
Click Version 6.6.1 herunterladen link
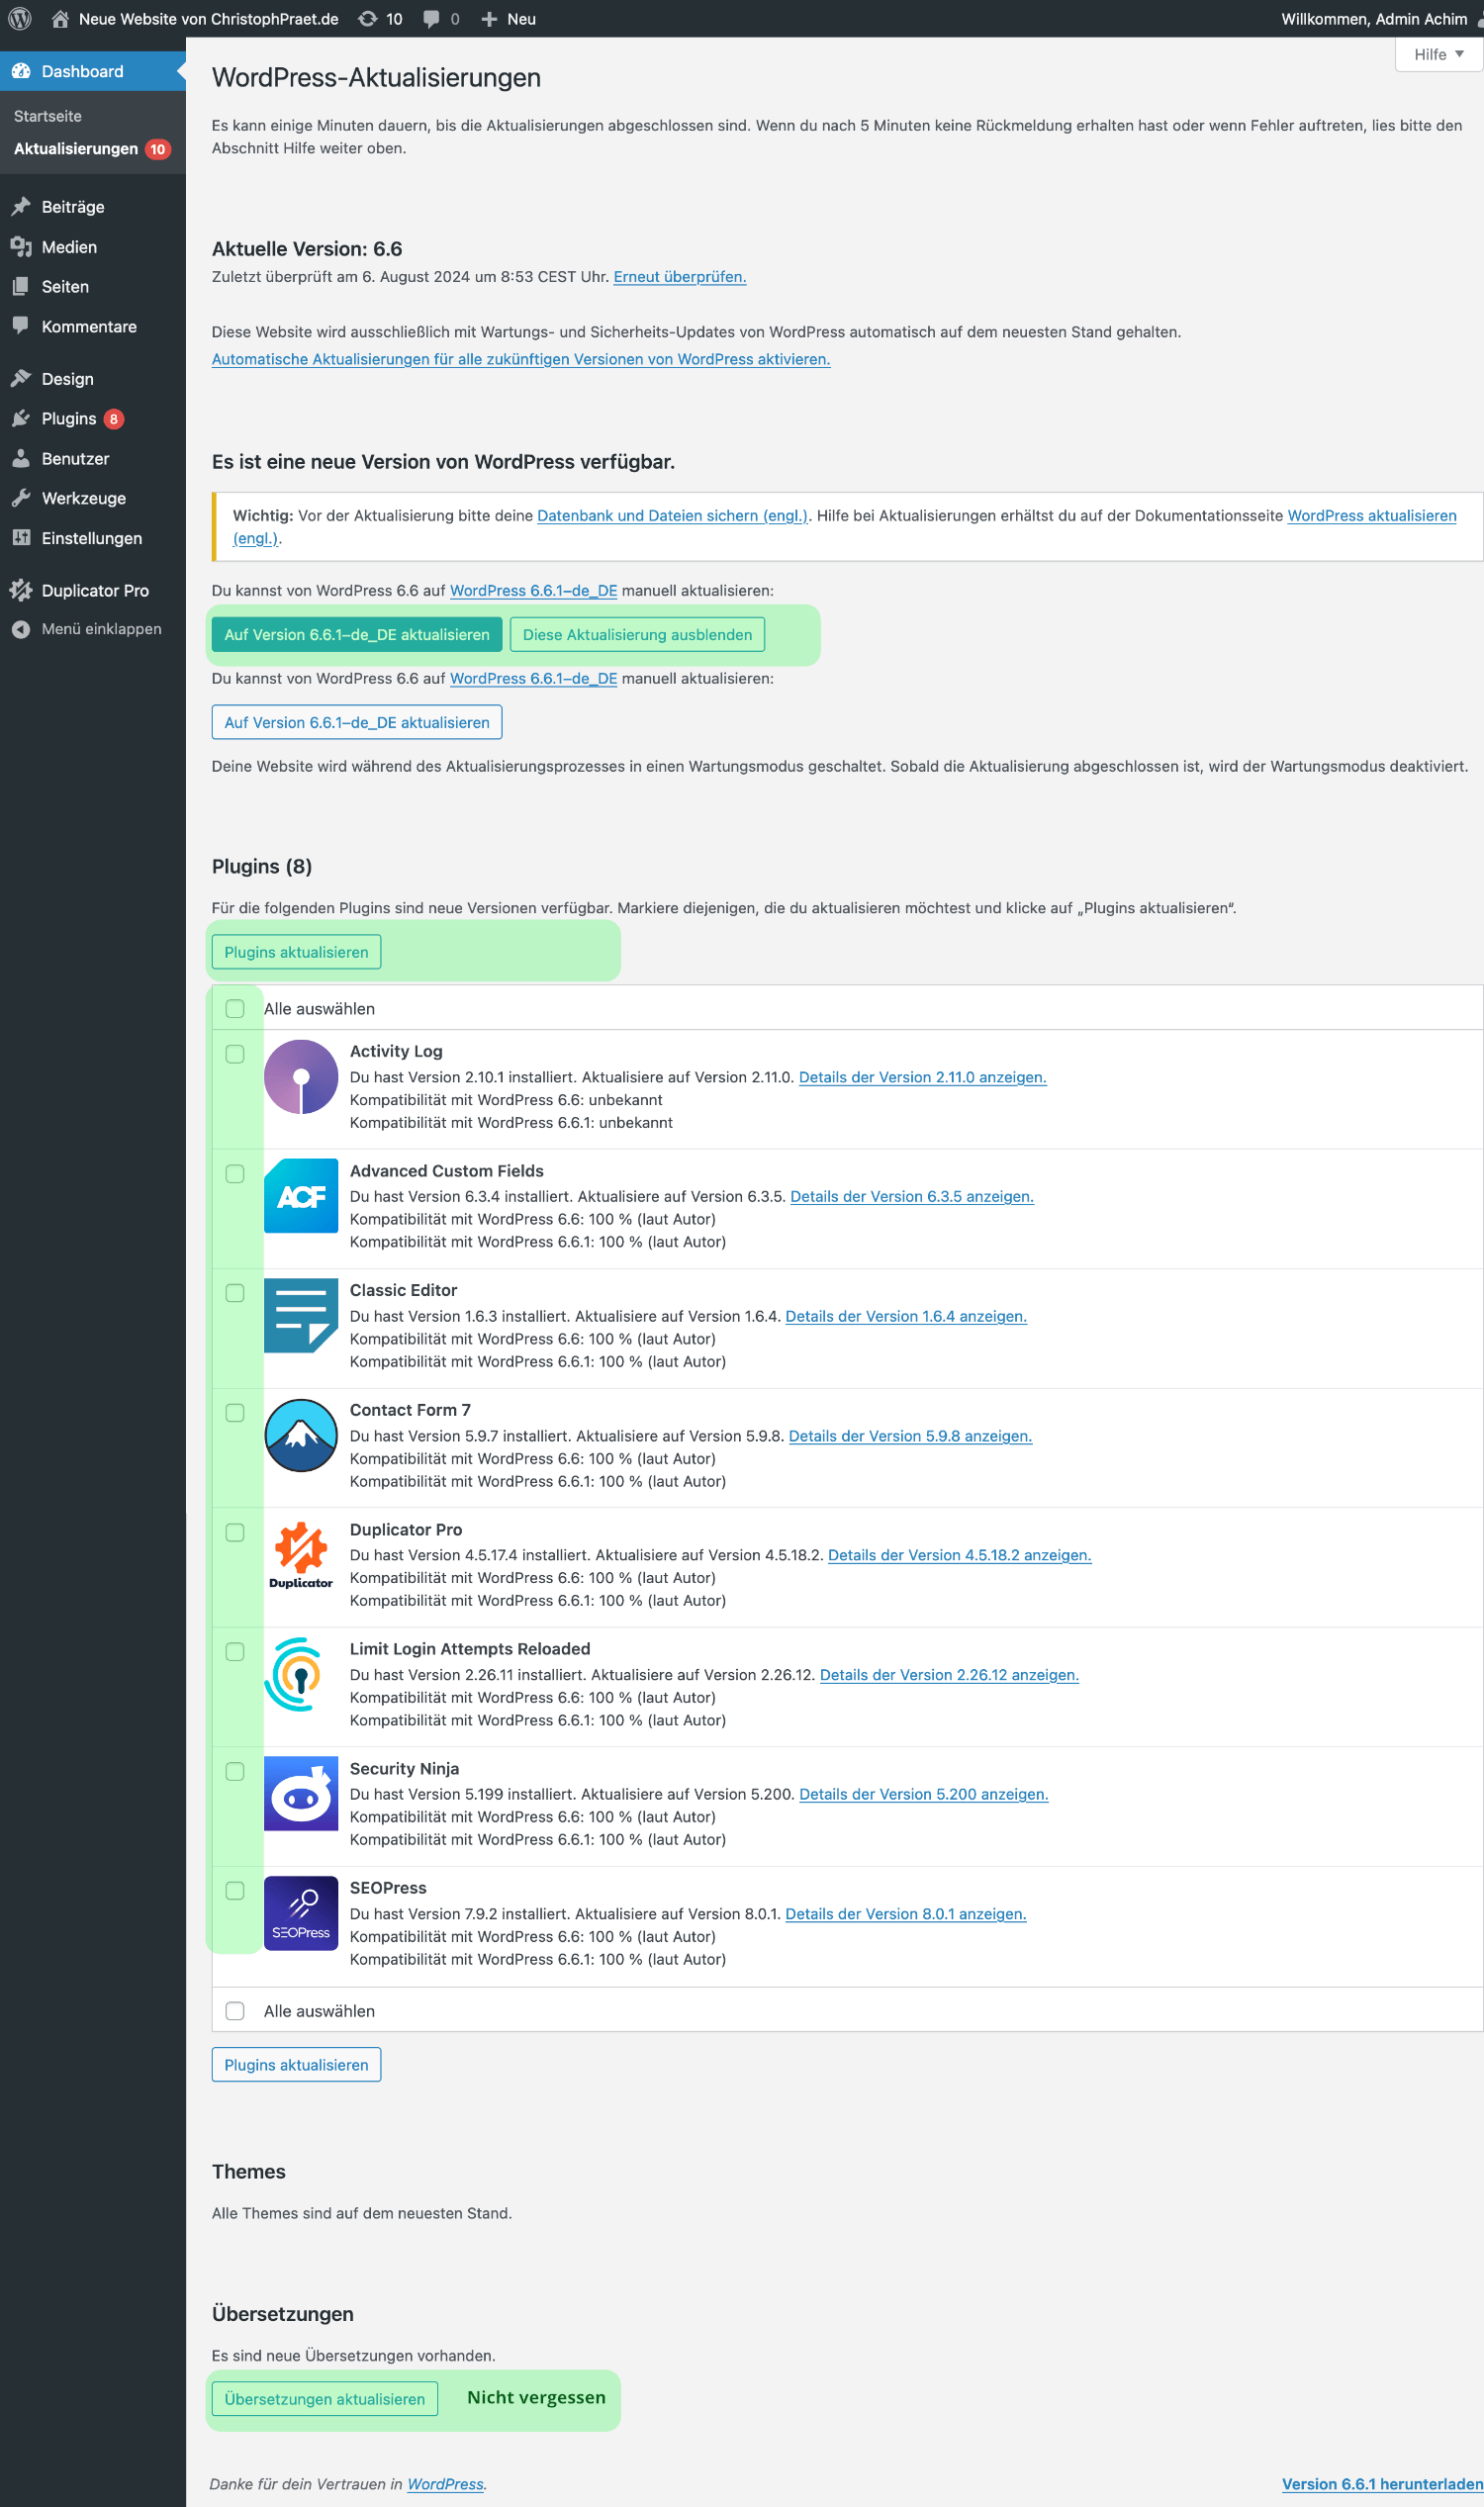click(1382, 2484)
